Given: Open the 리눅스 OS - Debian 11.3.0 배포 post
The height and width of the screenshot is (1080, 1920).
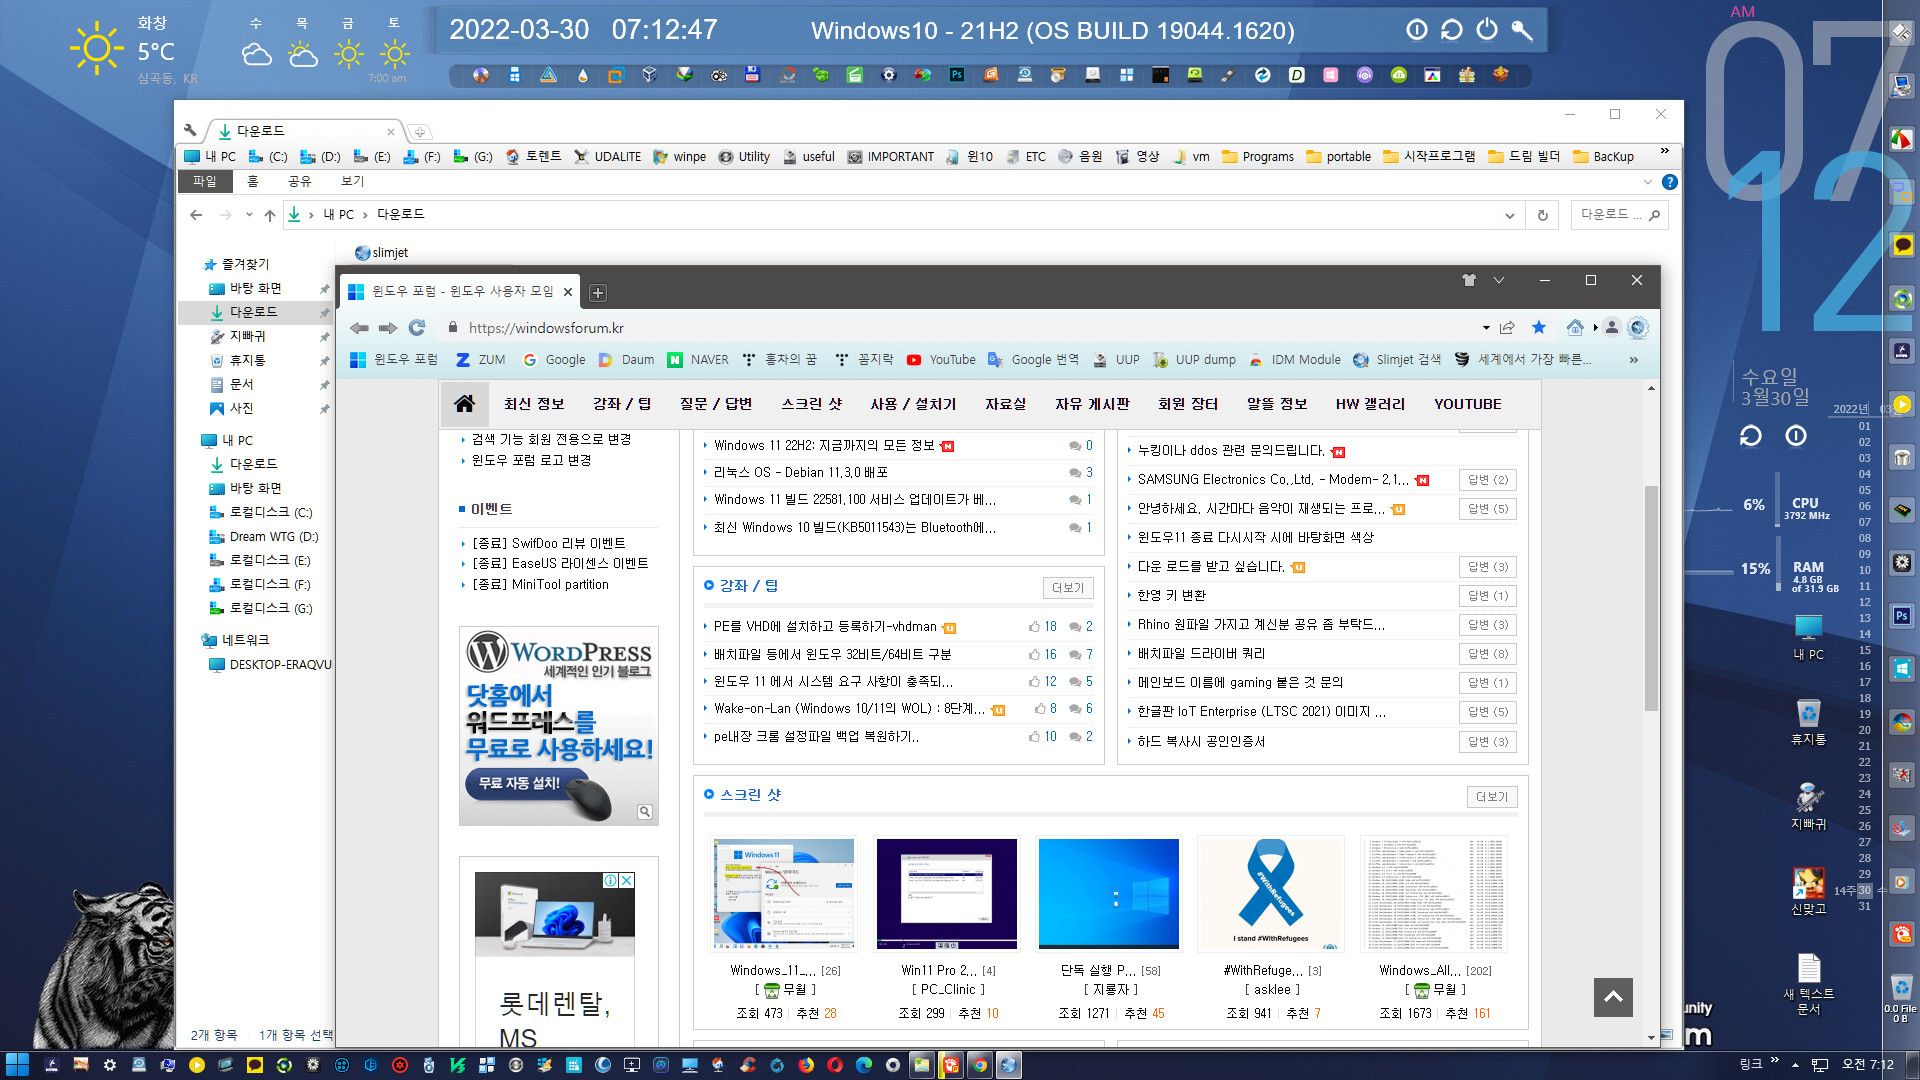Looking at the screenshot, I should tap(800, 472).
